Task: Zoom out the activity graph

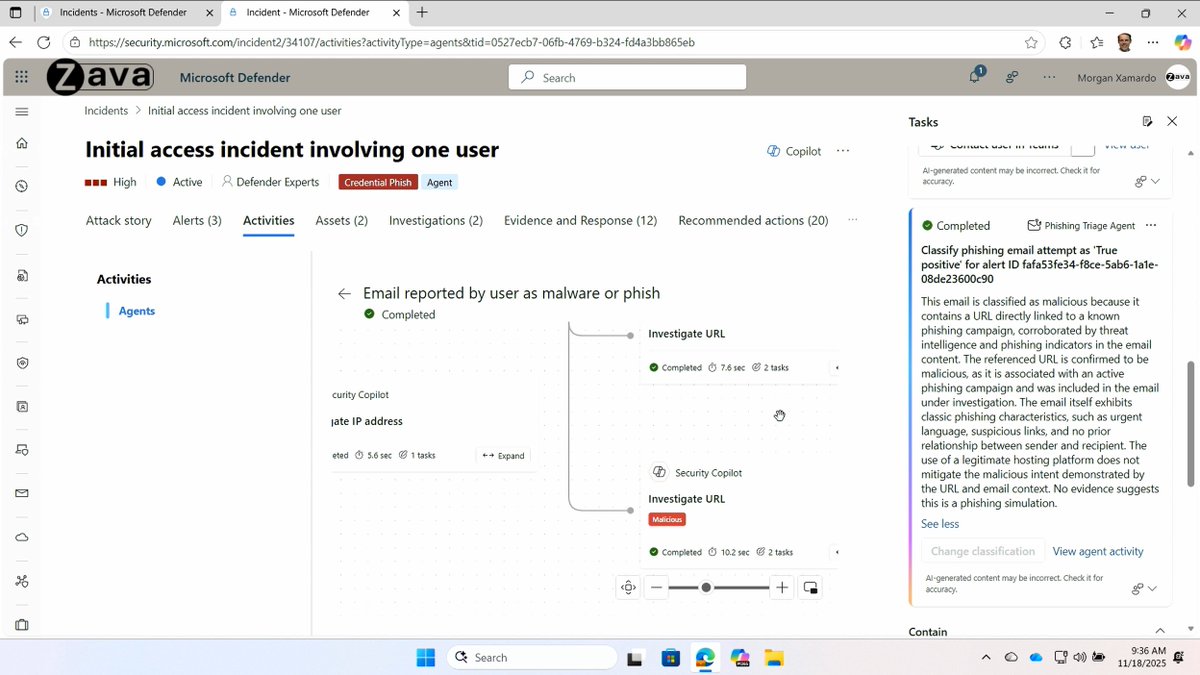Action: 657,587
